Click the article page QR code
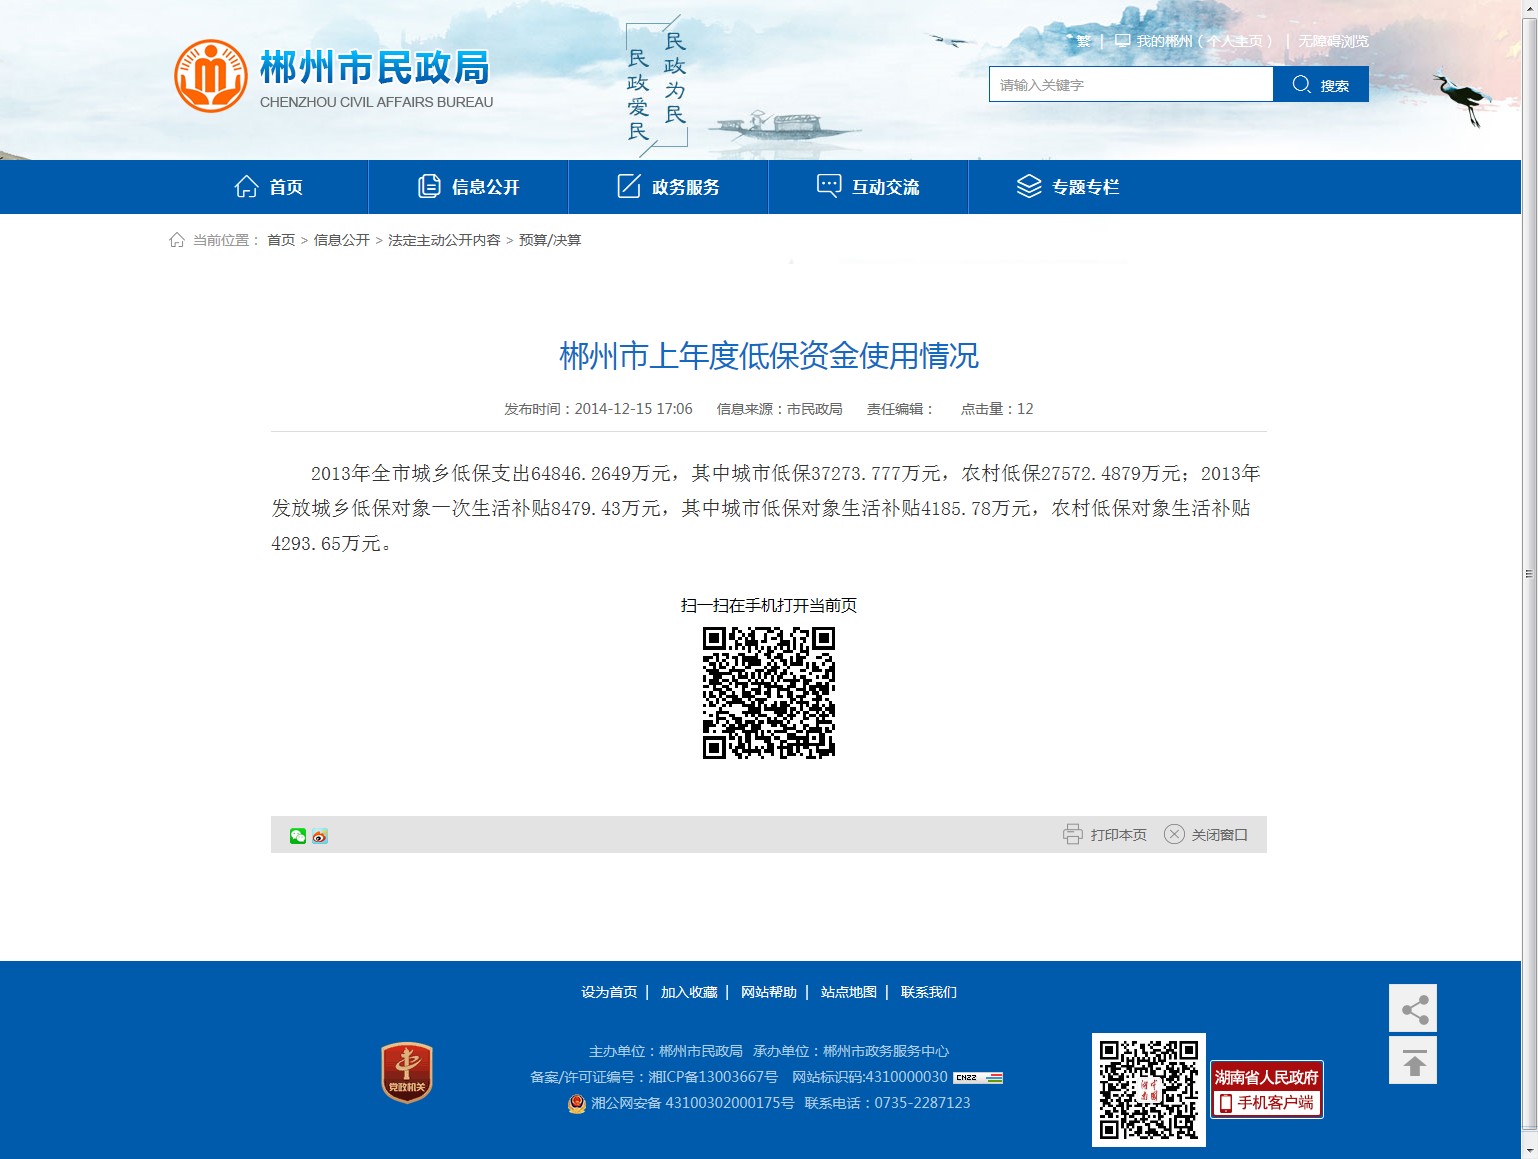This screenshot has height=1159, width=1538. [769, 693]
